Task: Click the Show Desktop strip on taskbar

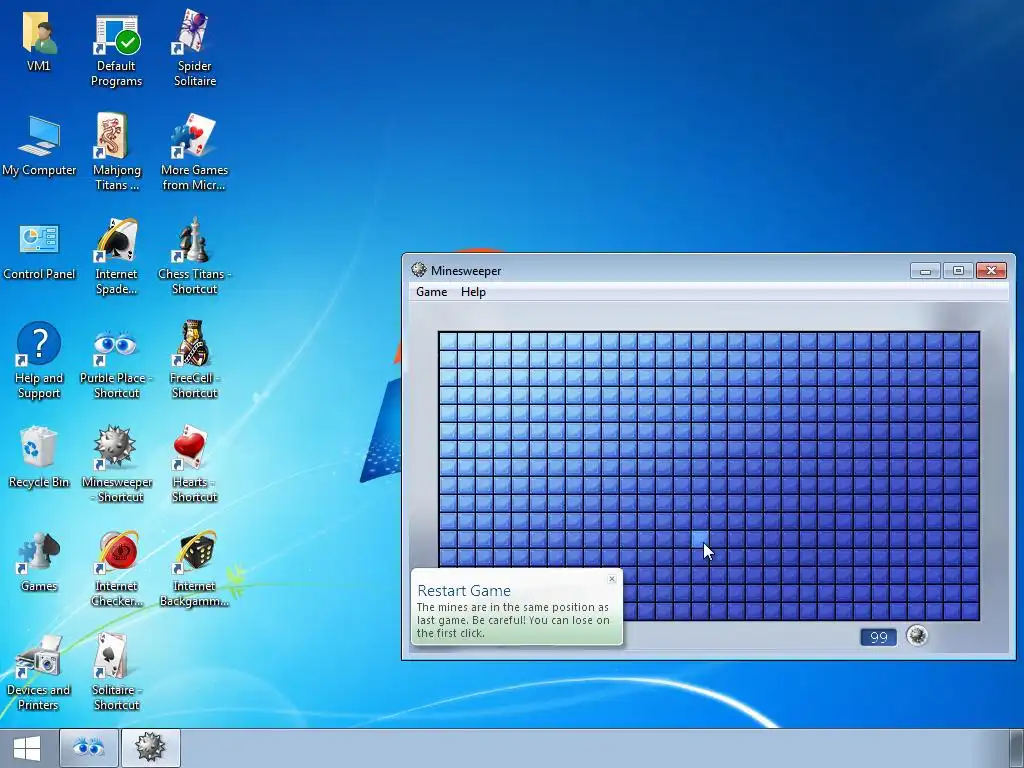Action: (1017, 748)
